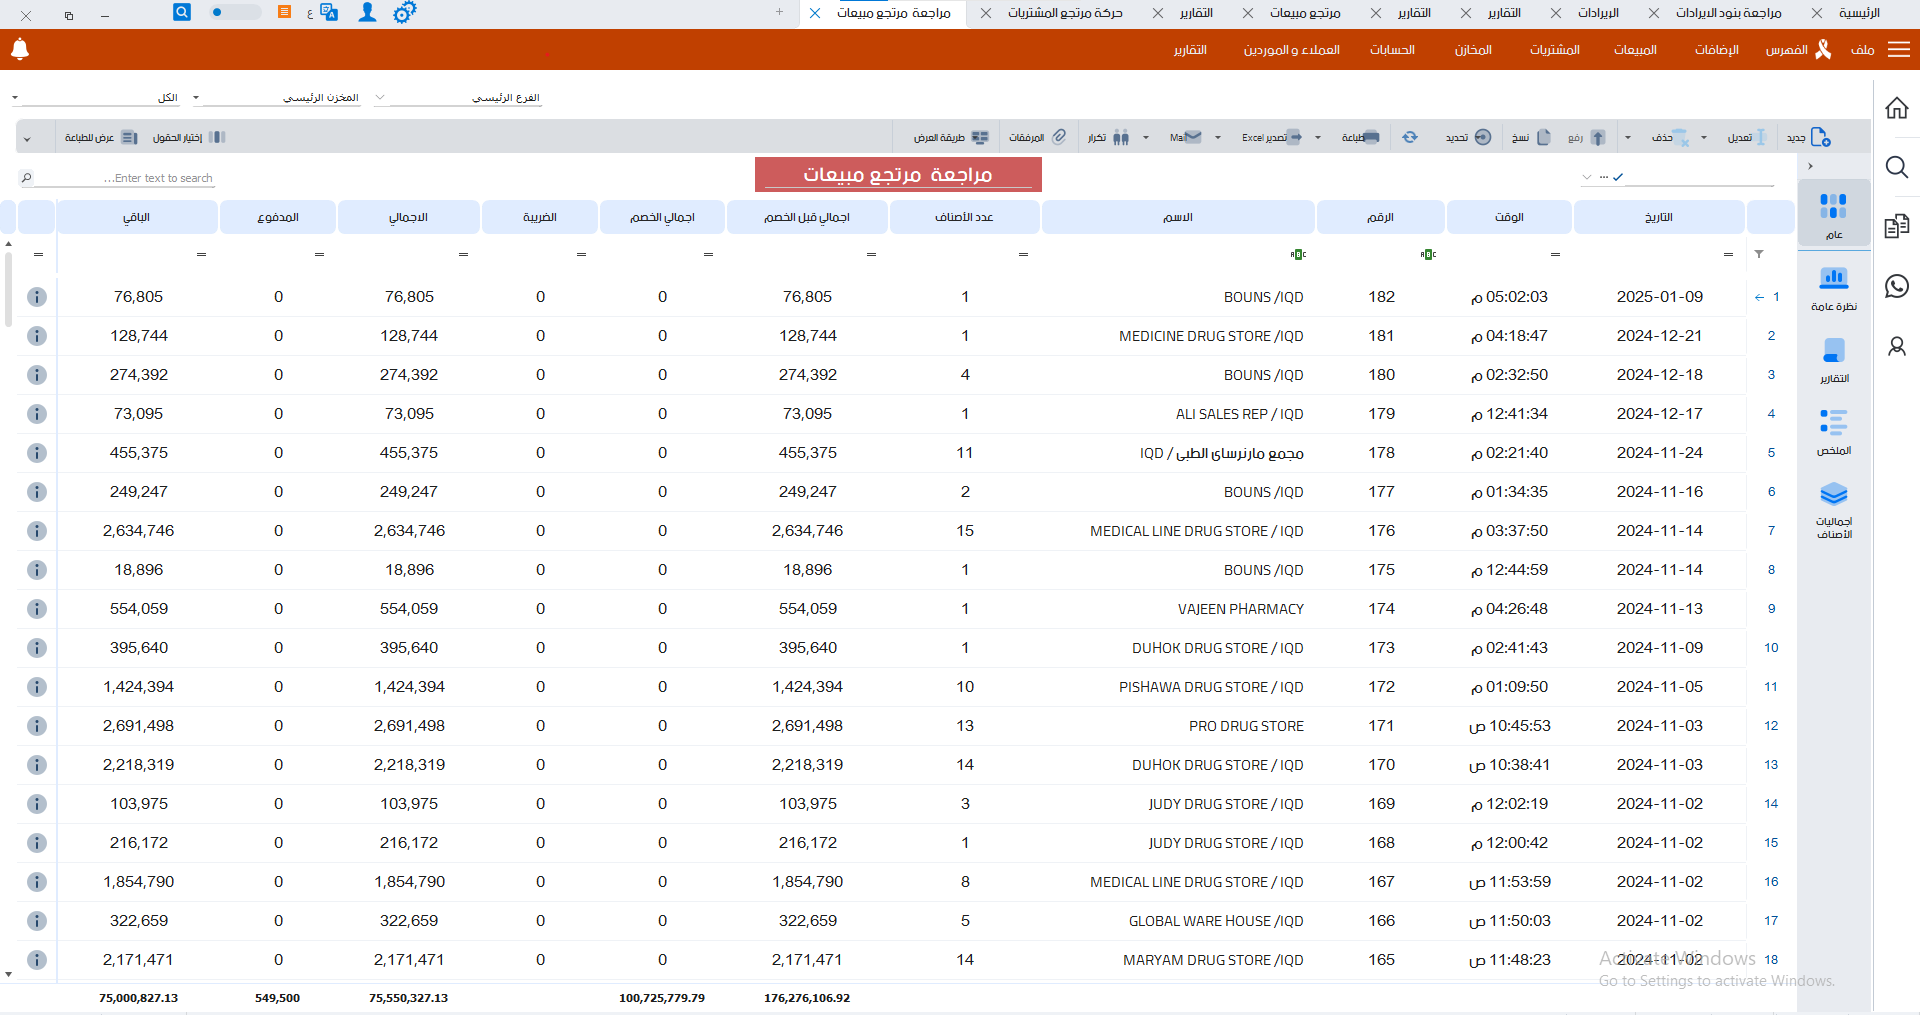Click the refresh arrows icon in toolbar
This screenshot has height=1015, width=1920.
tap(1410, 137)
